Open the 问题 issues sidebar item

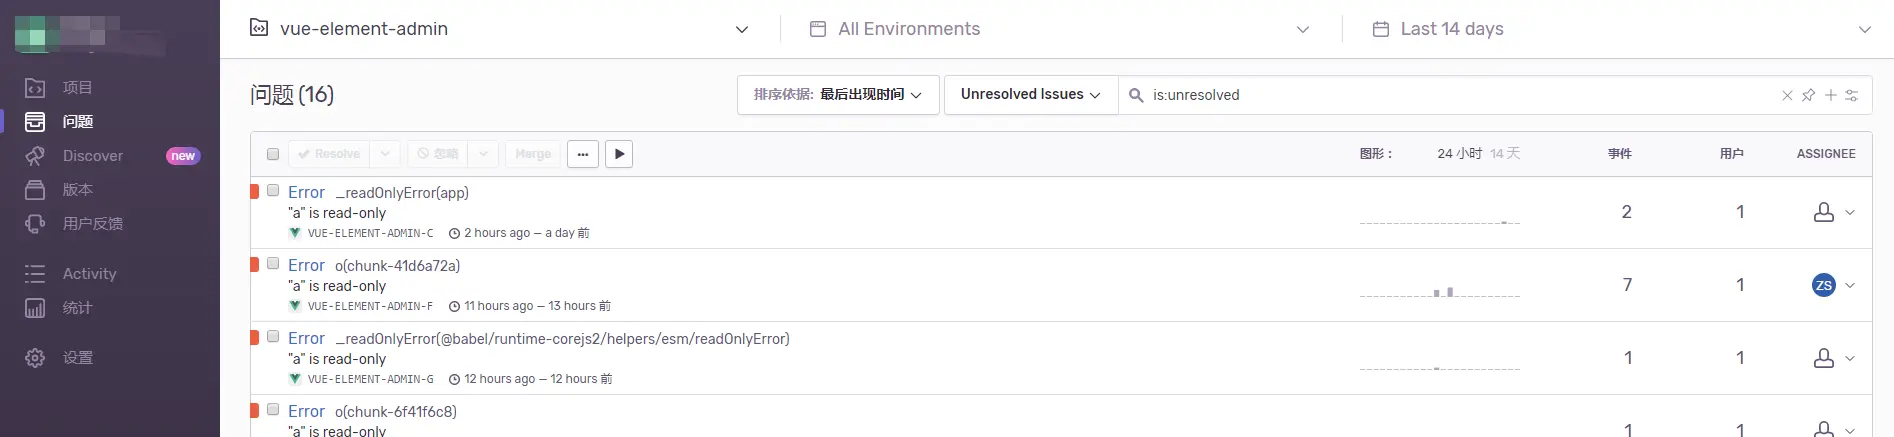point(78,122)
